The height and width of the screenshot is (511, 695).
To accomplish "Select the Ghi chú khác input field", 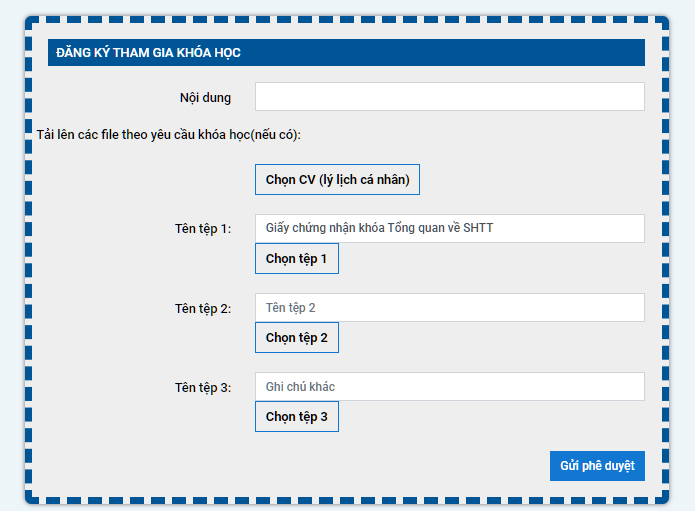I will coord(449,387).
